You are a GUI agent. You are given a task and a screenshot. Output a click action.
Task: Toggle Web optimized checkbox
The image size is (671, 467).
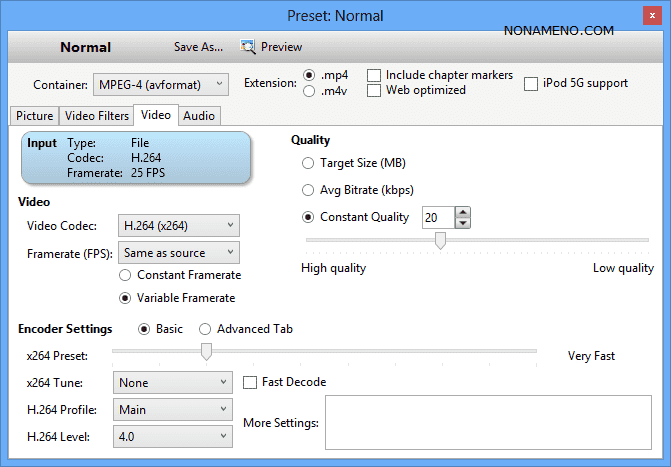coord(374,91)
